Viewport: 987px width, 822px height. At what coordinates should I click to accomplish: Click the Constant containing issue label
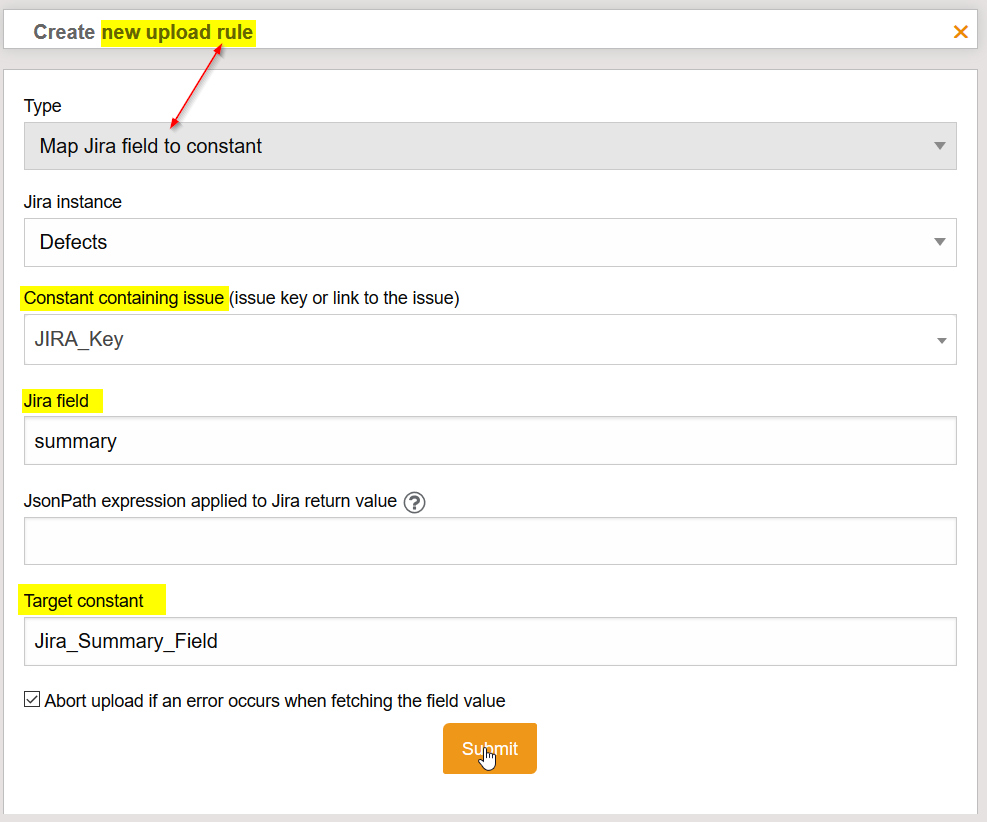[124, 298]
